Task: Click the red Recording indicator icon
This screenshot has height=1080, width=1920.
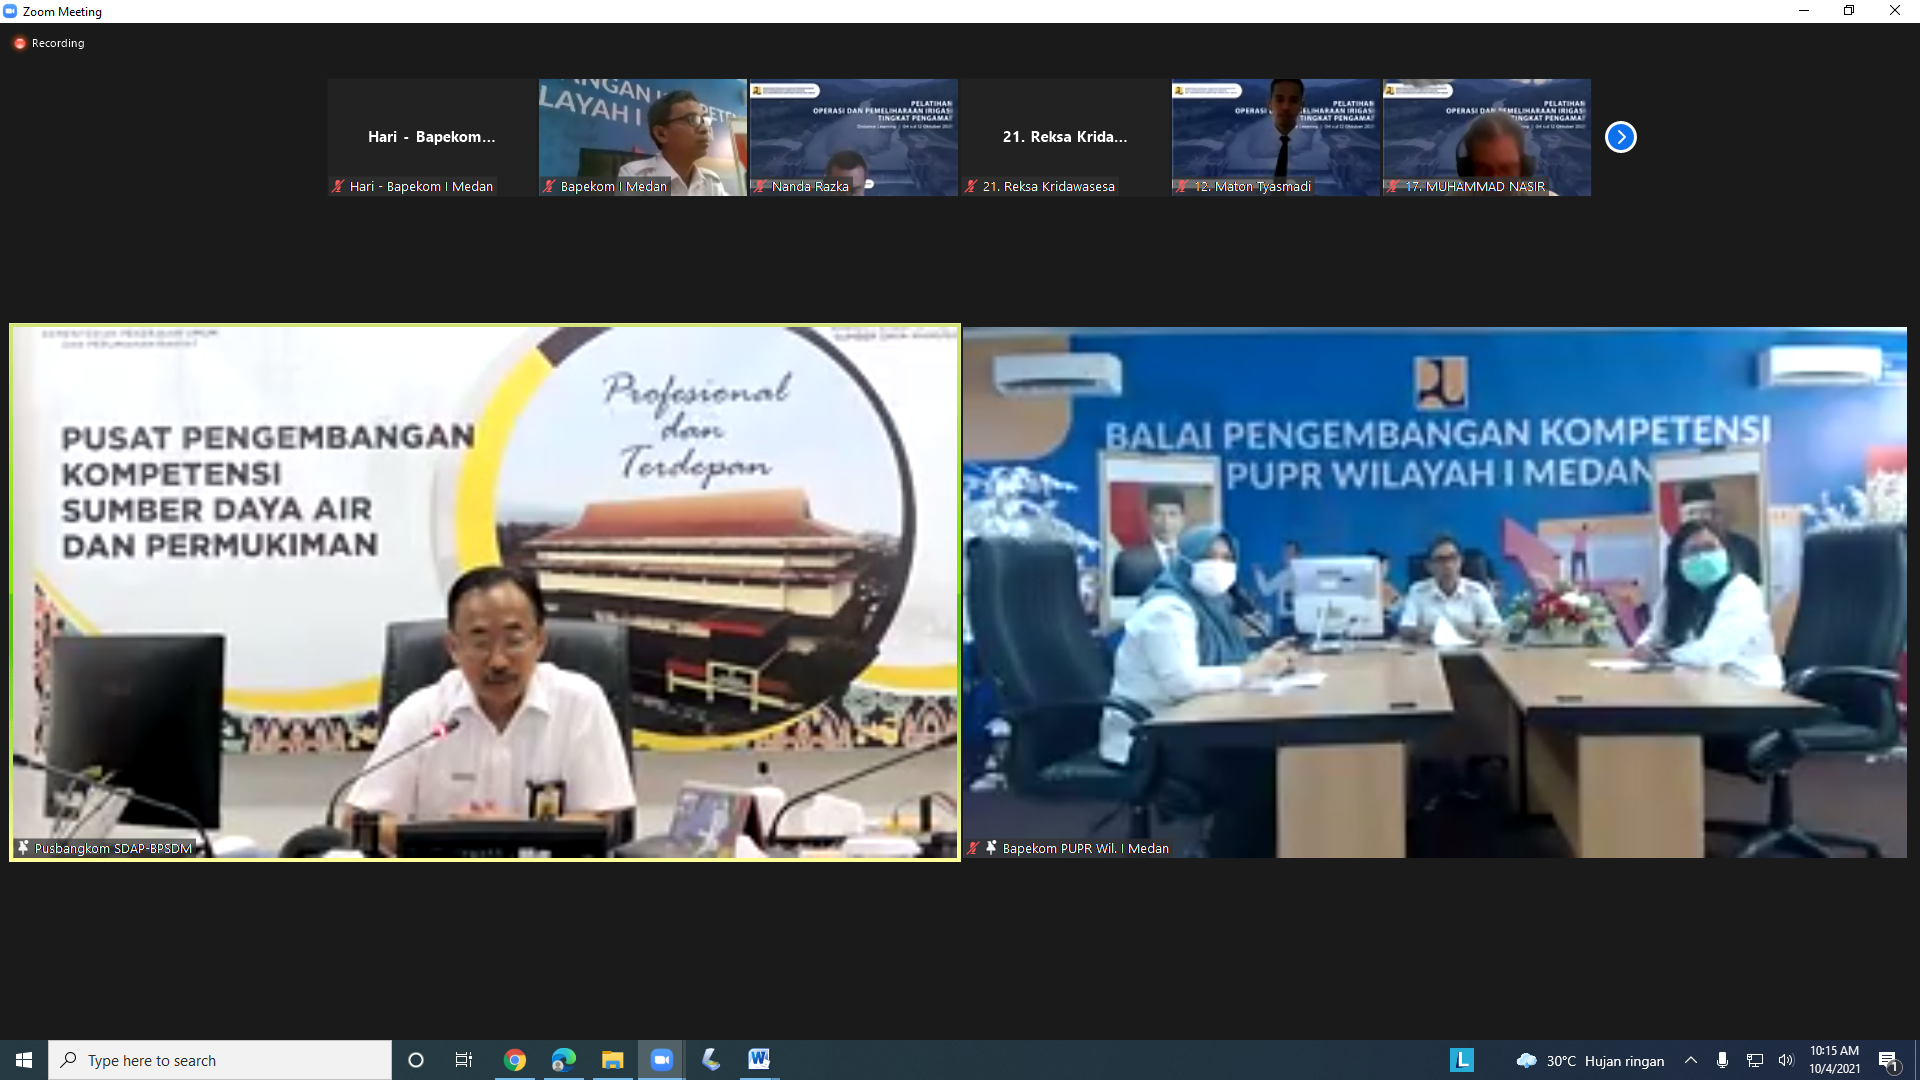Action: point(19,43)
